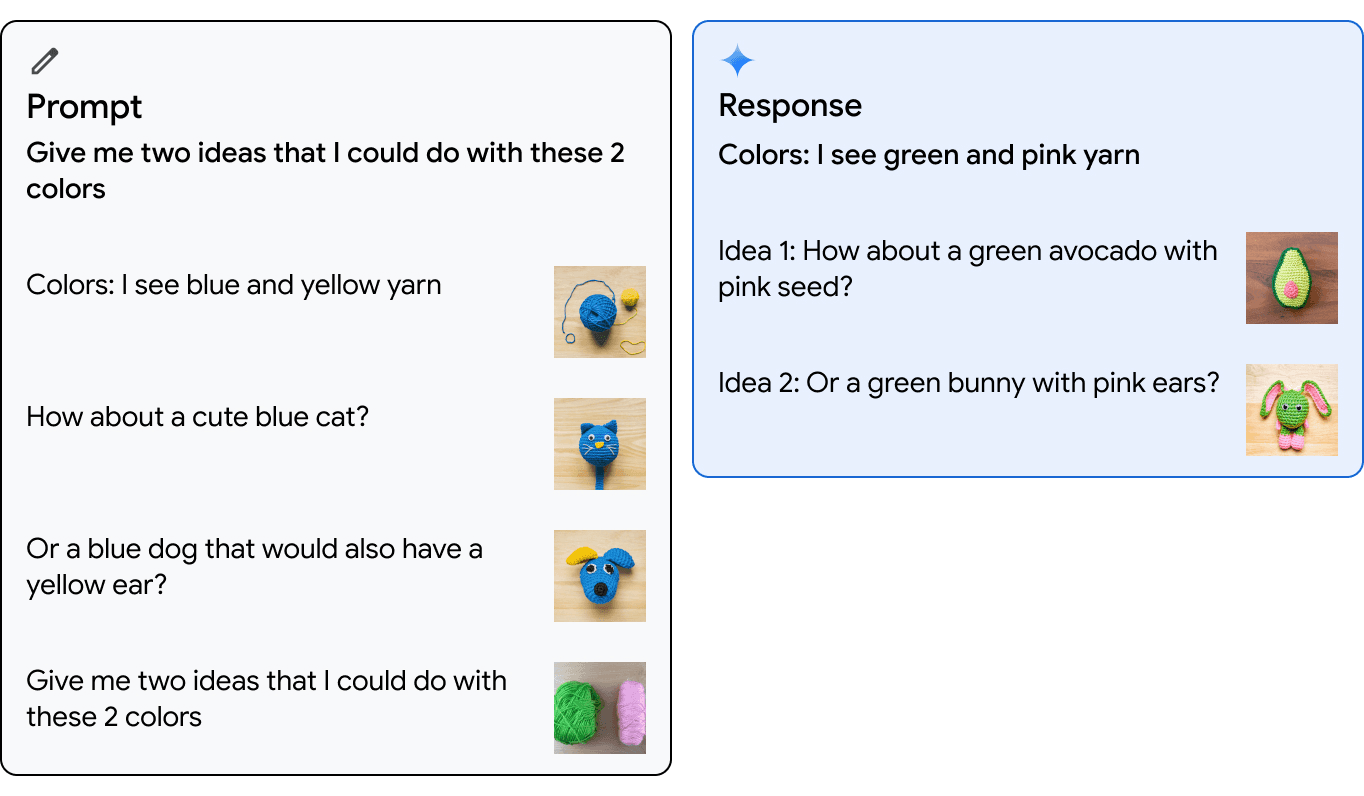Image resolution: width=1364 pixels, height=796 pixels.
Task: Click the blue dog with yellow ear text
Action: click(x=254, y=566)
